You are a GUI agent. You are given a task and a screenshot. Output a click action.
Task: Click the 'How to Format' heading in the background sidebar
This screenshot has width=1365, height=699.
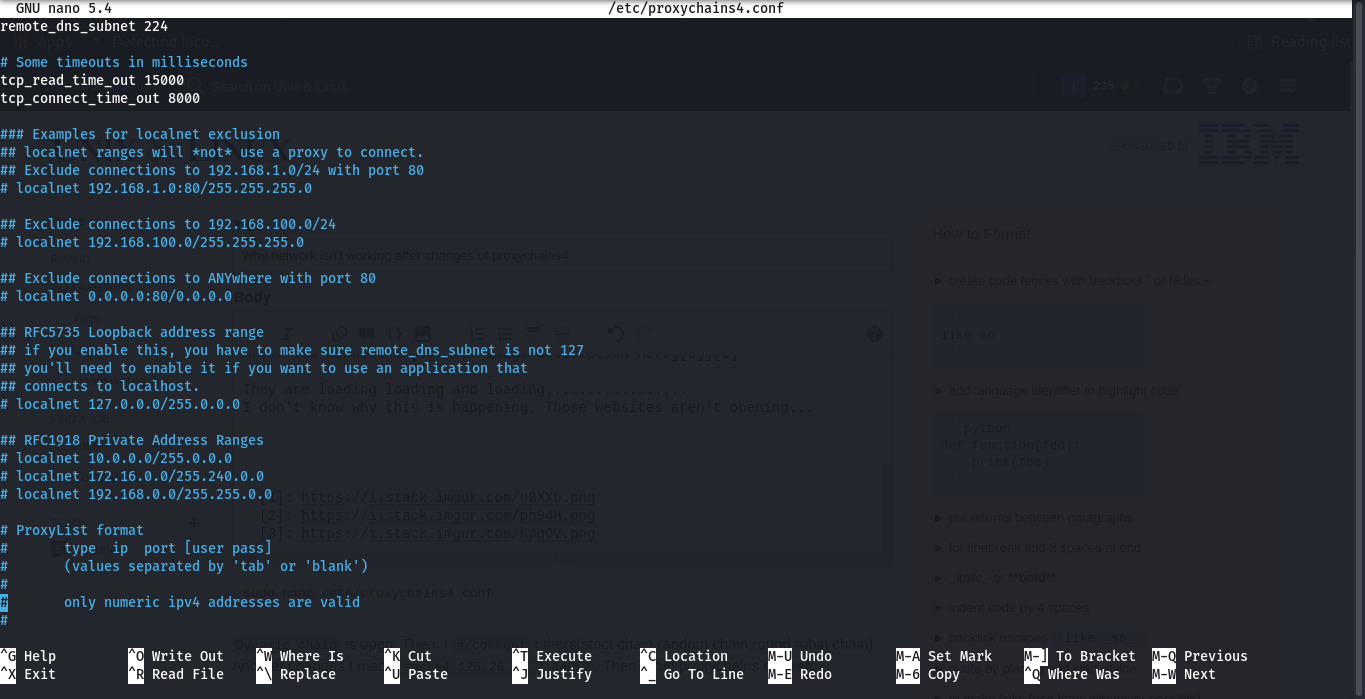point(981,234)
